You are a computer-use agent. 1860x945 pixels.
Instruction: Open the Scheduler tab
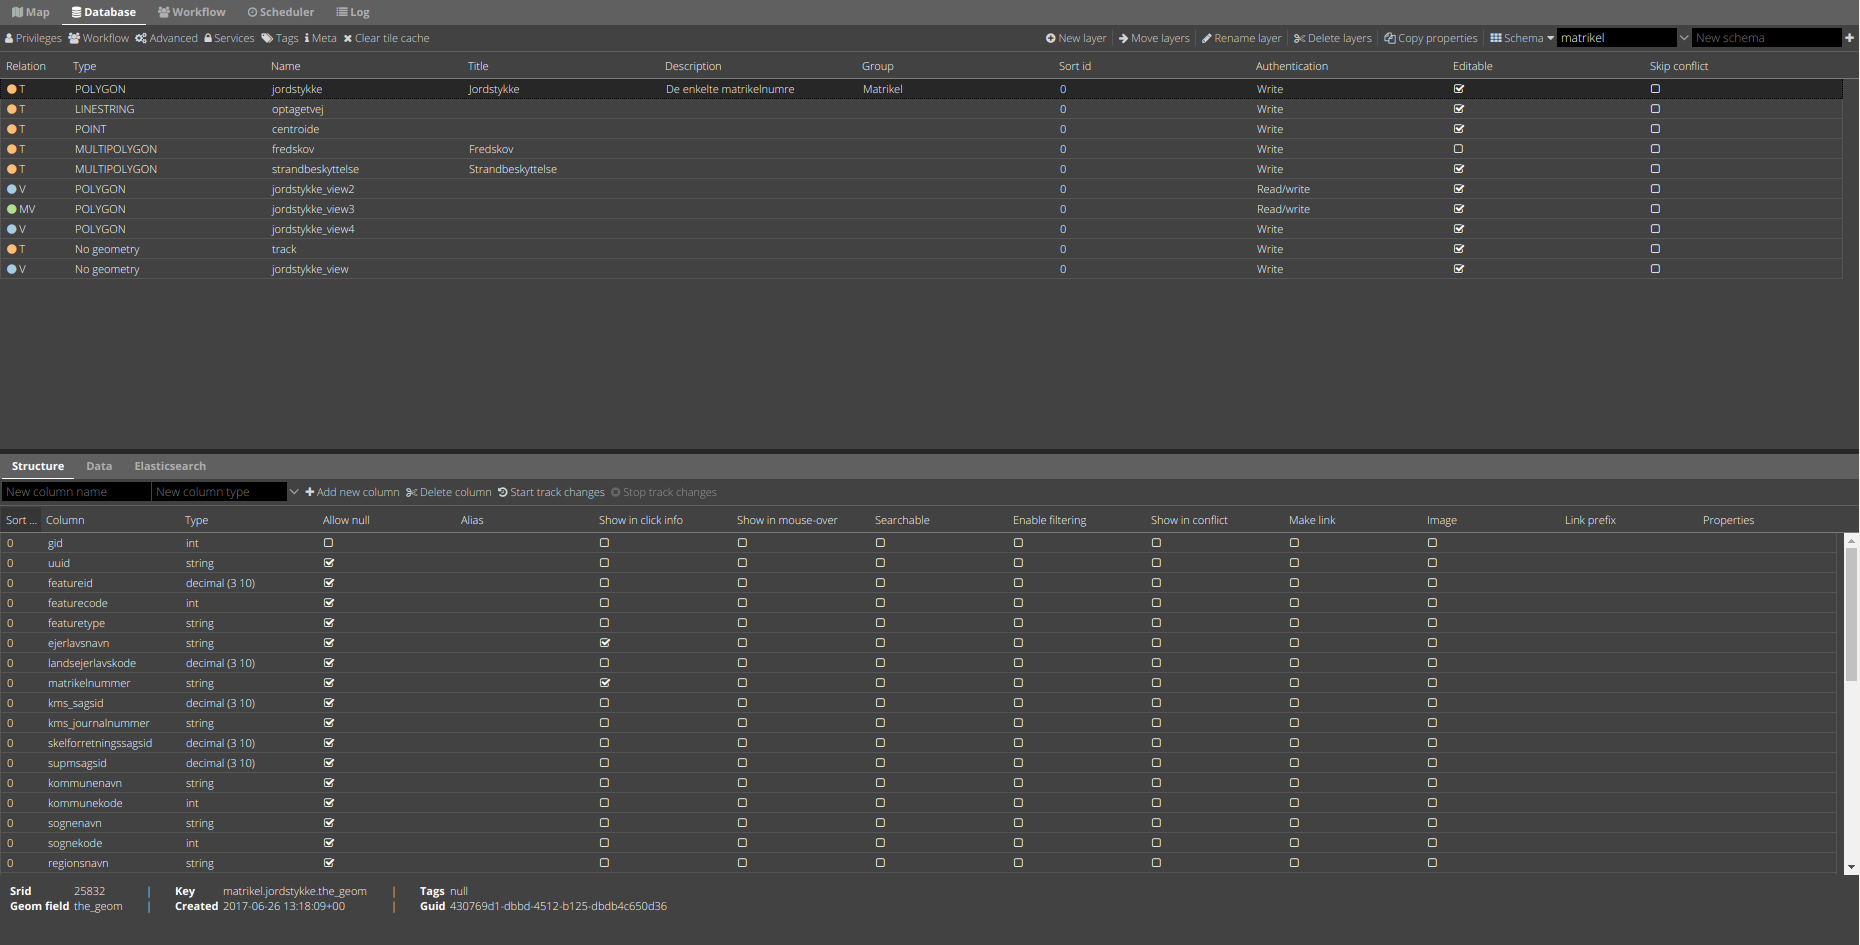281,12
